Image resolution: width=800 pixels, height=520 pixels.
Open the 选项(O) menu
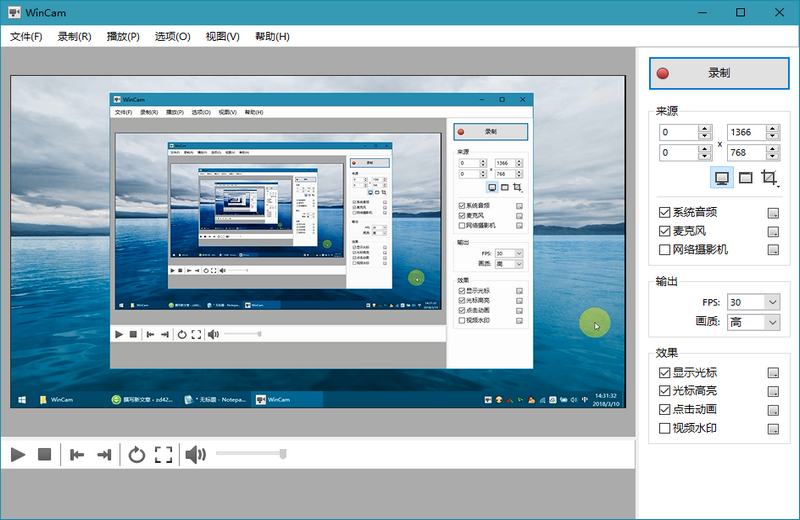point(172,37)
